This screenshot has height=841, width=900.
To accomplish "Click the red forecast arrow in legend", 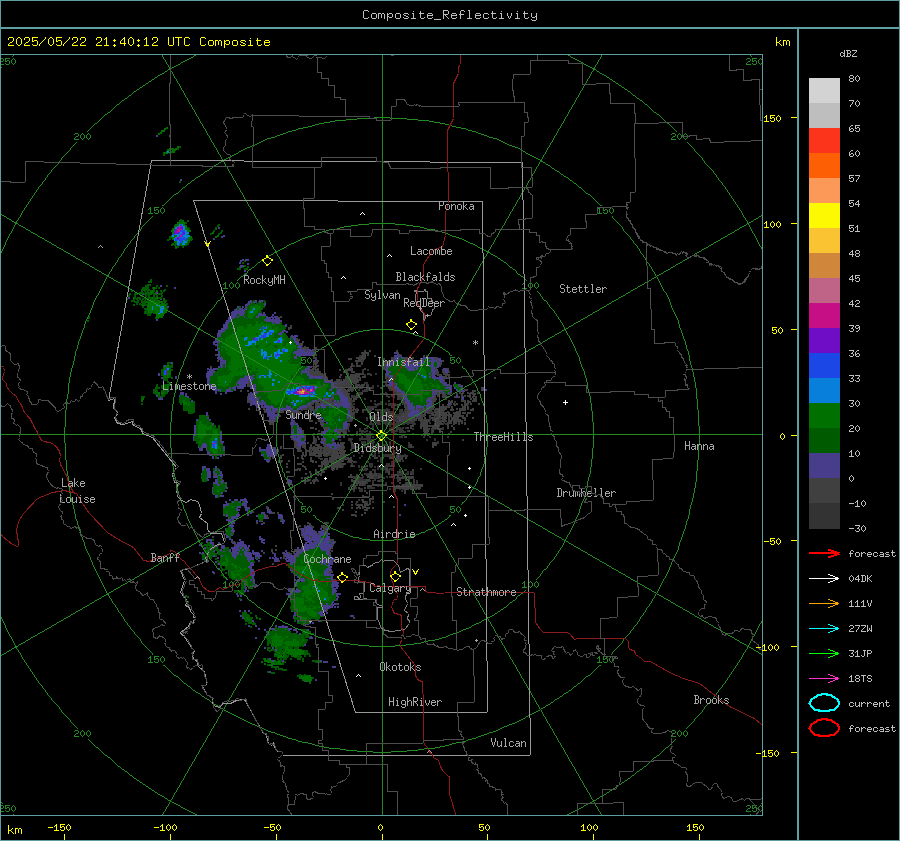I will coord(824,553).
